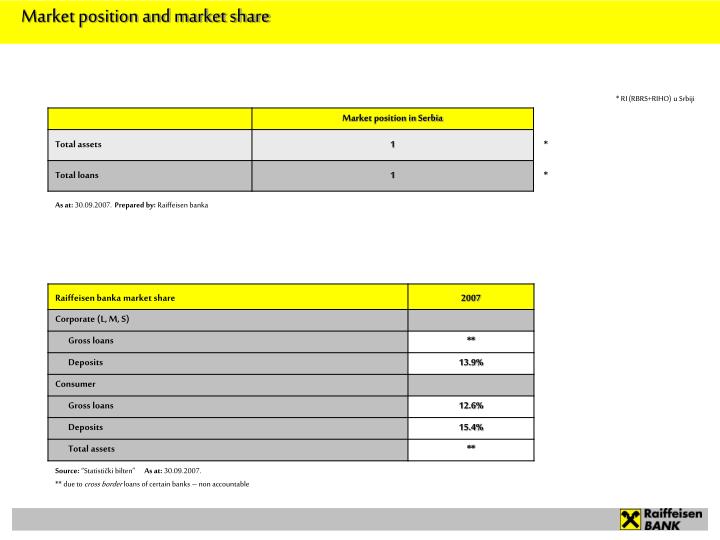Click the footnote '* RI (RBRS+RIHO) u Srbiji'

tap(655, 98)
